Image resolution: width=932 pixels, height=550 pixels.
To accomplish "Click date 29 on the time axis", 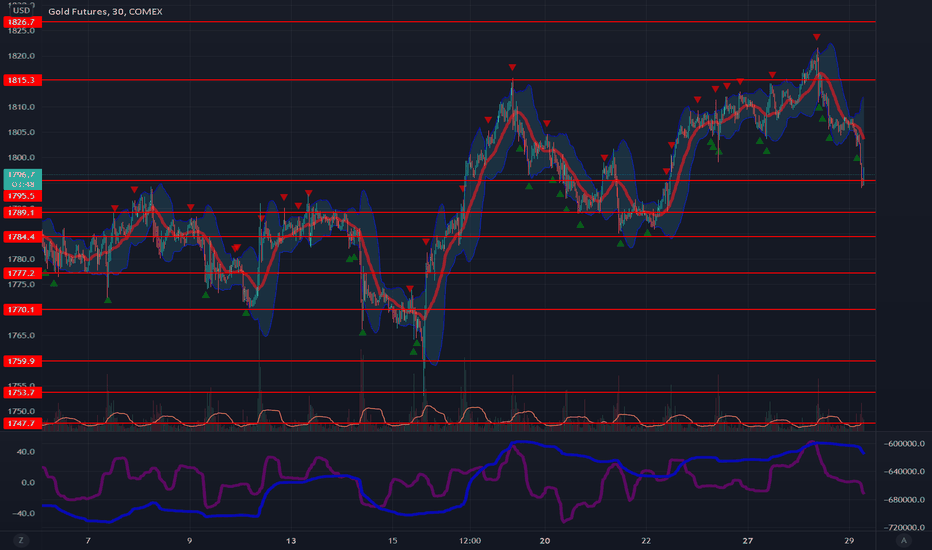I will [849, 540].
